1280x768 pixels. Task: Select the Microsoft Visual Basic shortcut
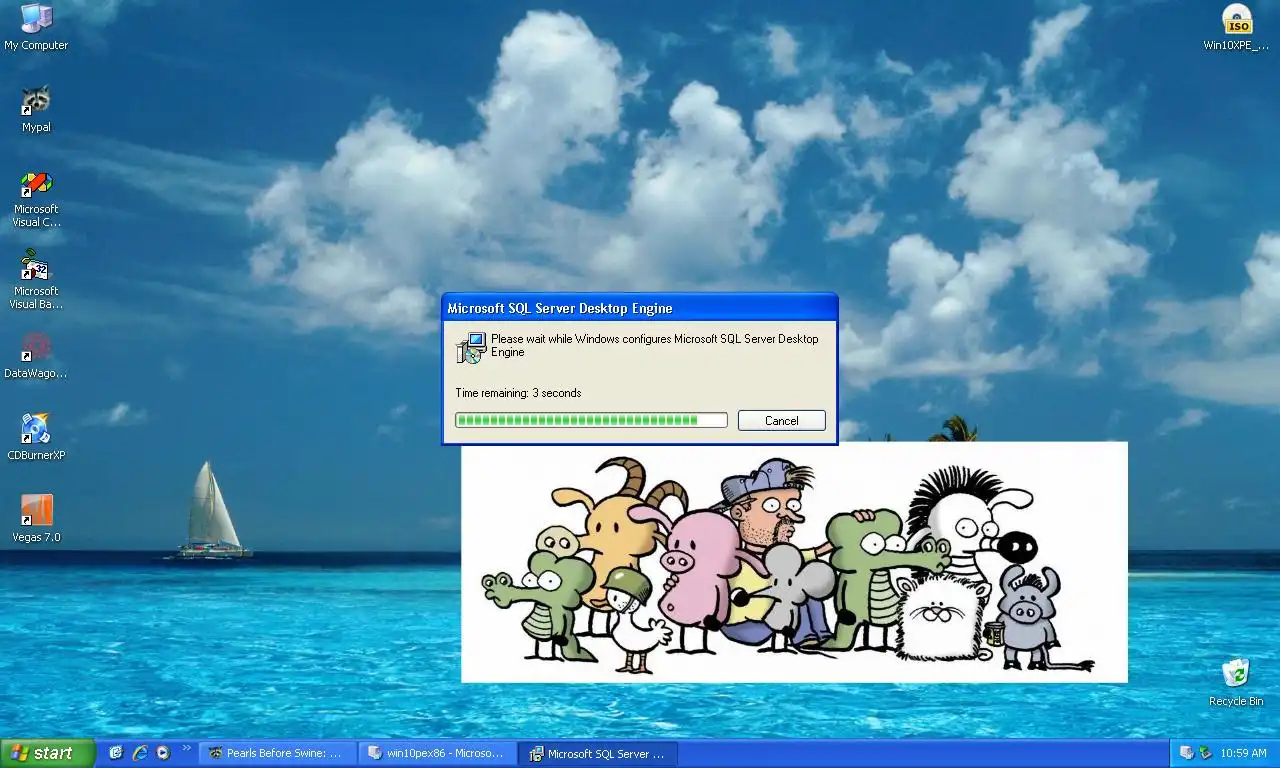point(36,281)
